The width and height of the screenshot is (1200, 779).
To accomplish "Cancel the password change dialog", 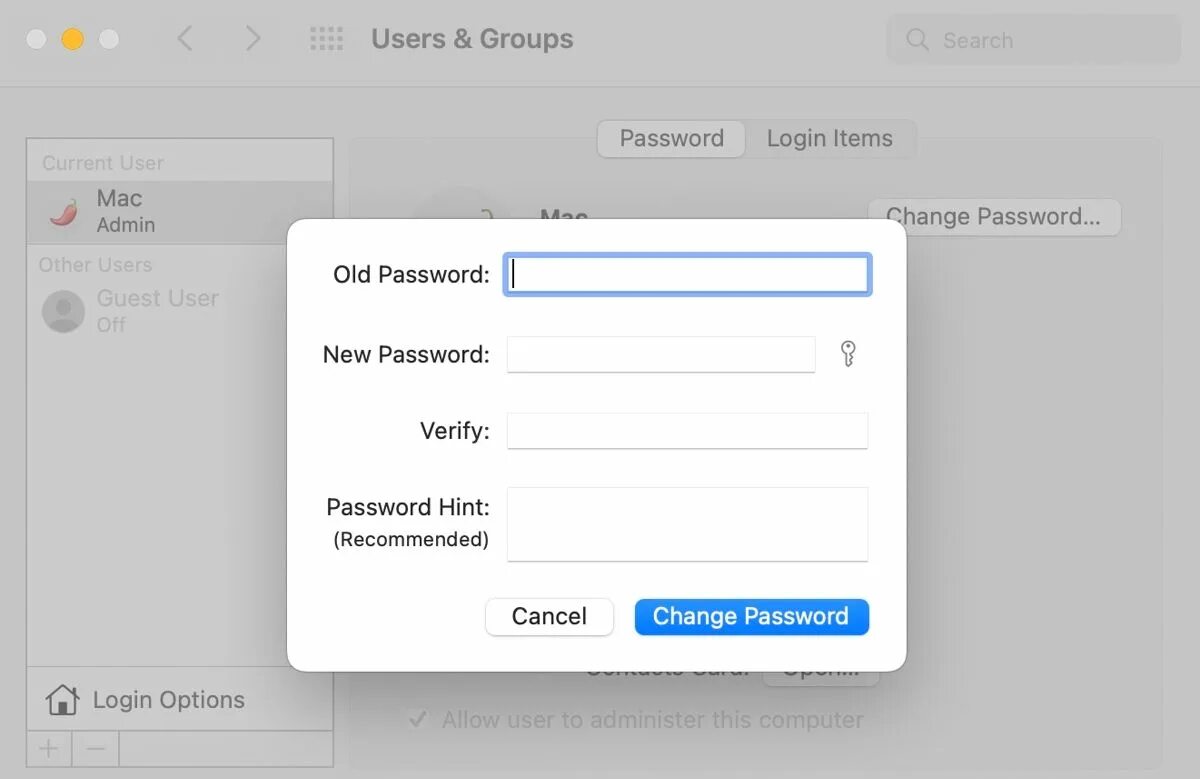I will 549,616.
